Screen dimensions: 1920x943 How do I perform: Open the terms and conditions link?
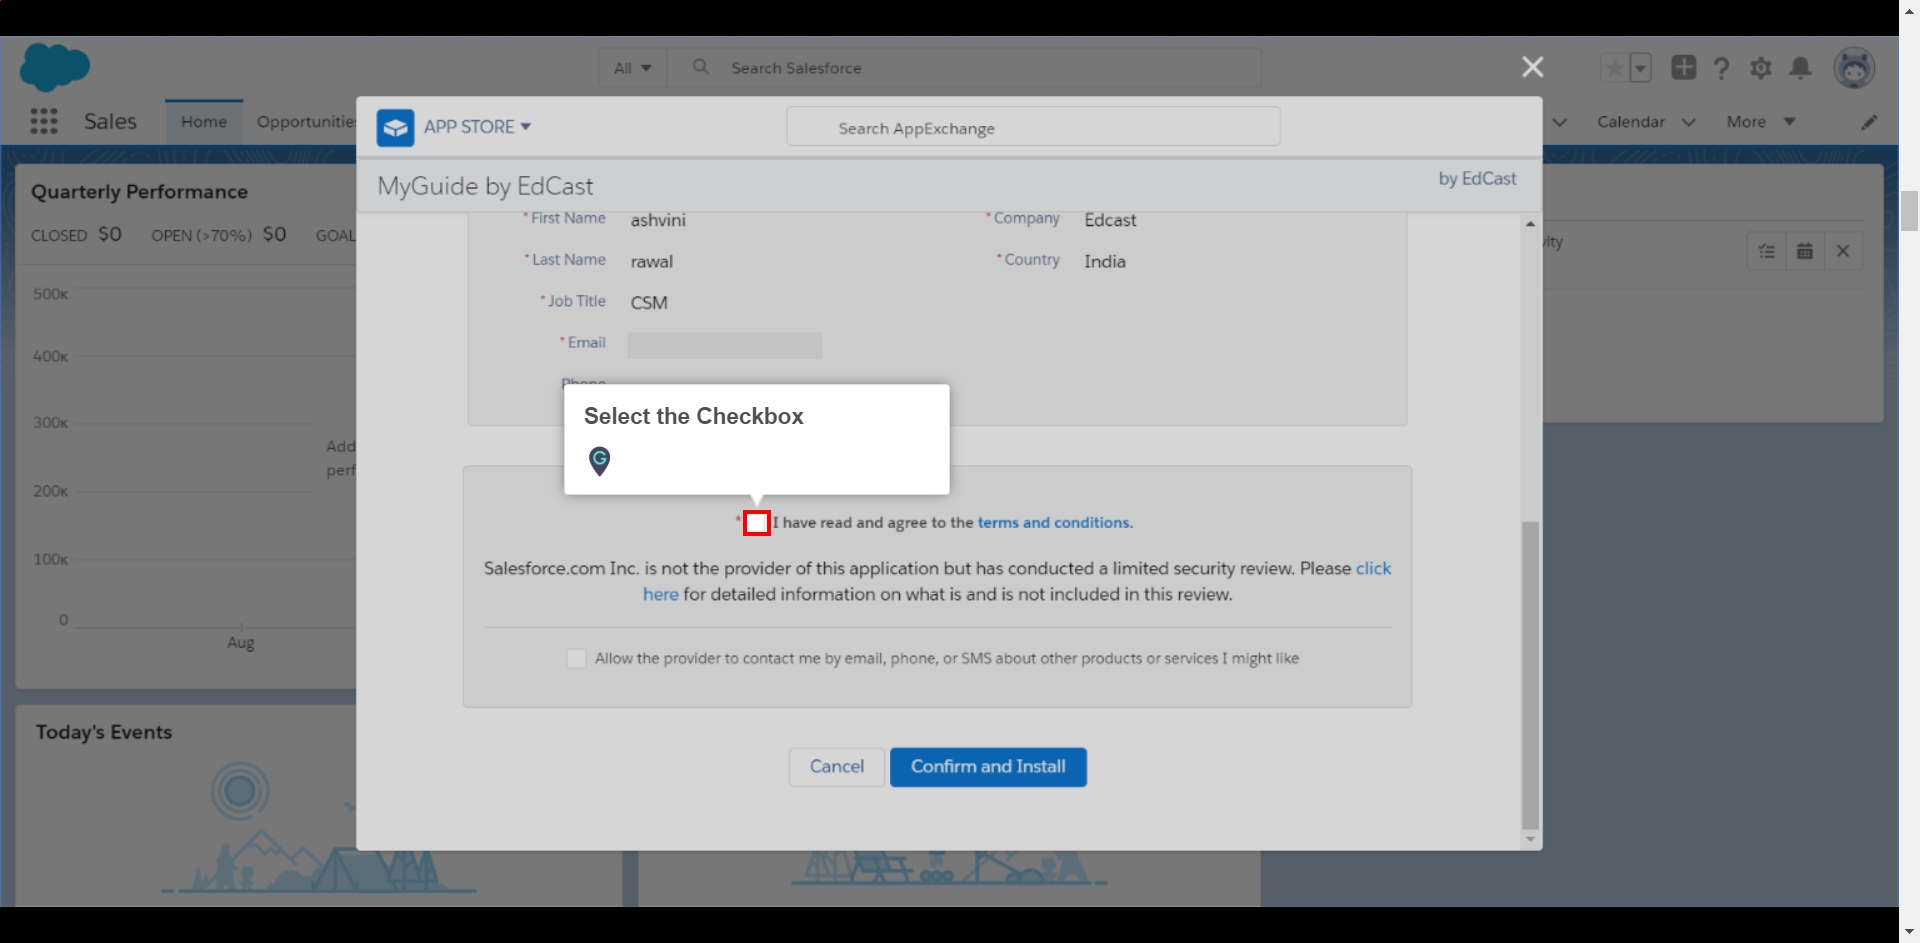1053,523
